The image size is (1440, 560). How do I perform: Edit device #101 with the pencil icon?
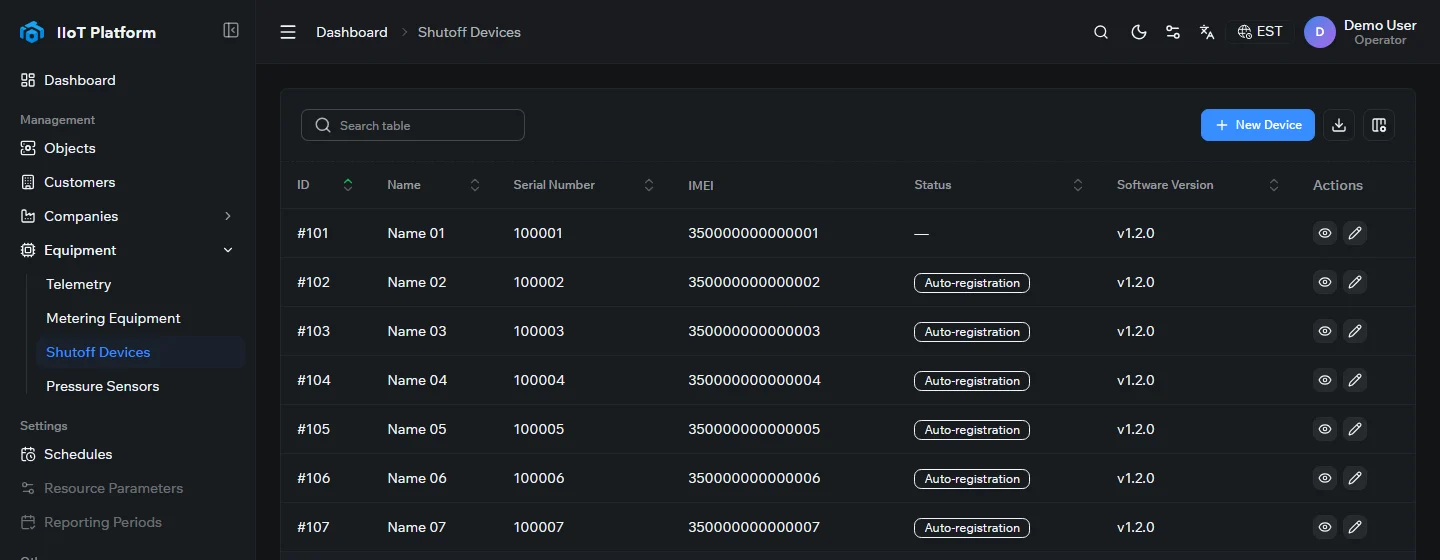pos(1355,233)
